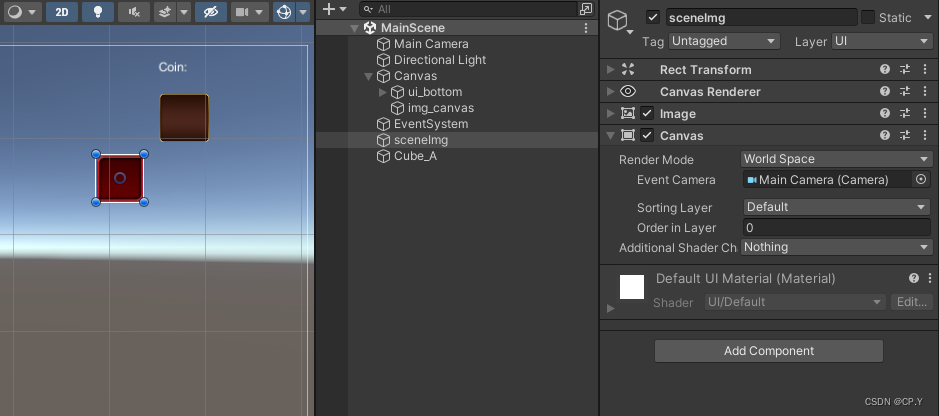939x416 pixels.
Task: Open Canvas component help icon
Action: click(885, 136)
